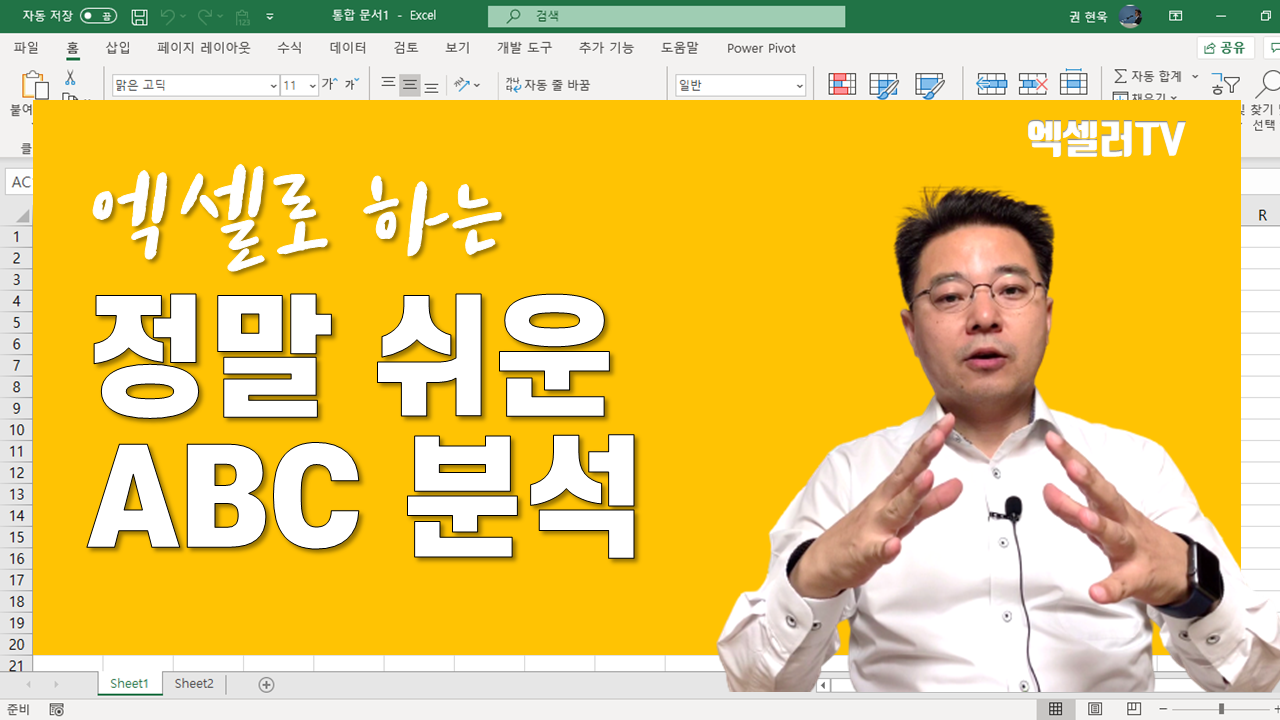The height and width of the screenshot is (720, 1280).
Task: Open the font name dropdown (맑은 고딕)
Action: click(x=273, y=86)
